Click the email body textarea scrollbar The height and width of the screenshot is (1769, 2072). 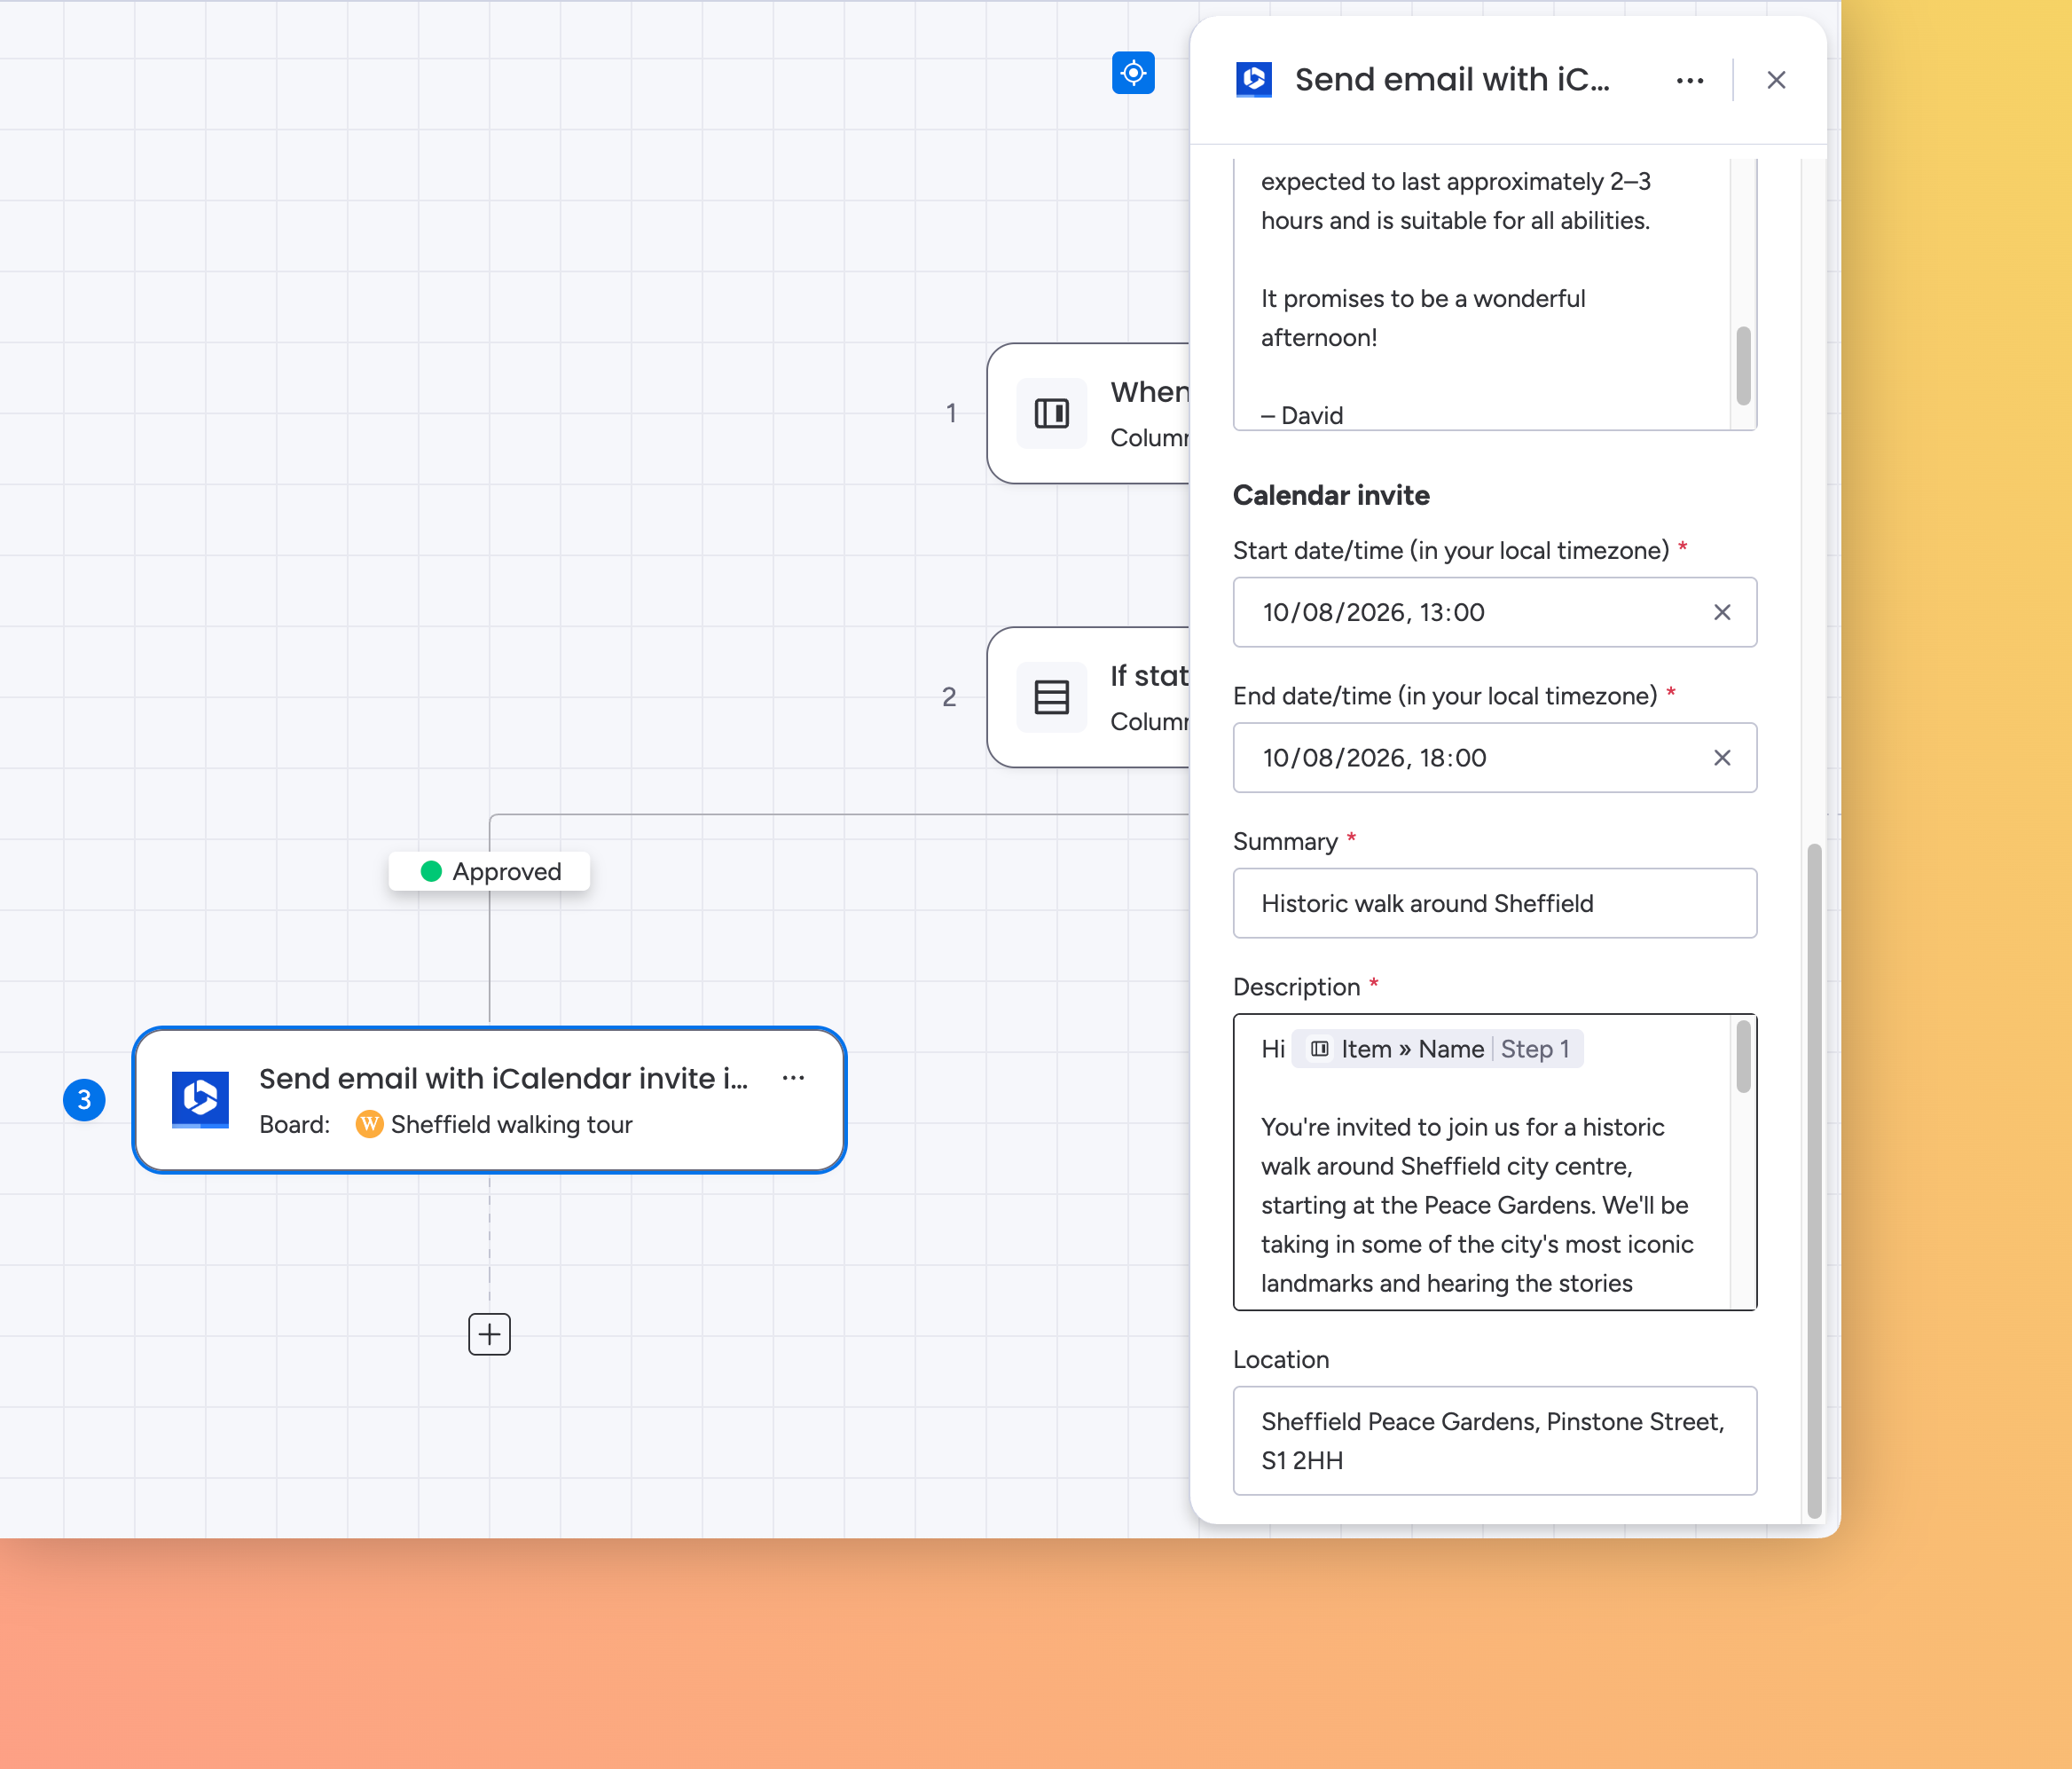coord(1743,366)
